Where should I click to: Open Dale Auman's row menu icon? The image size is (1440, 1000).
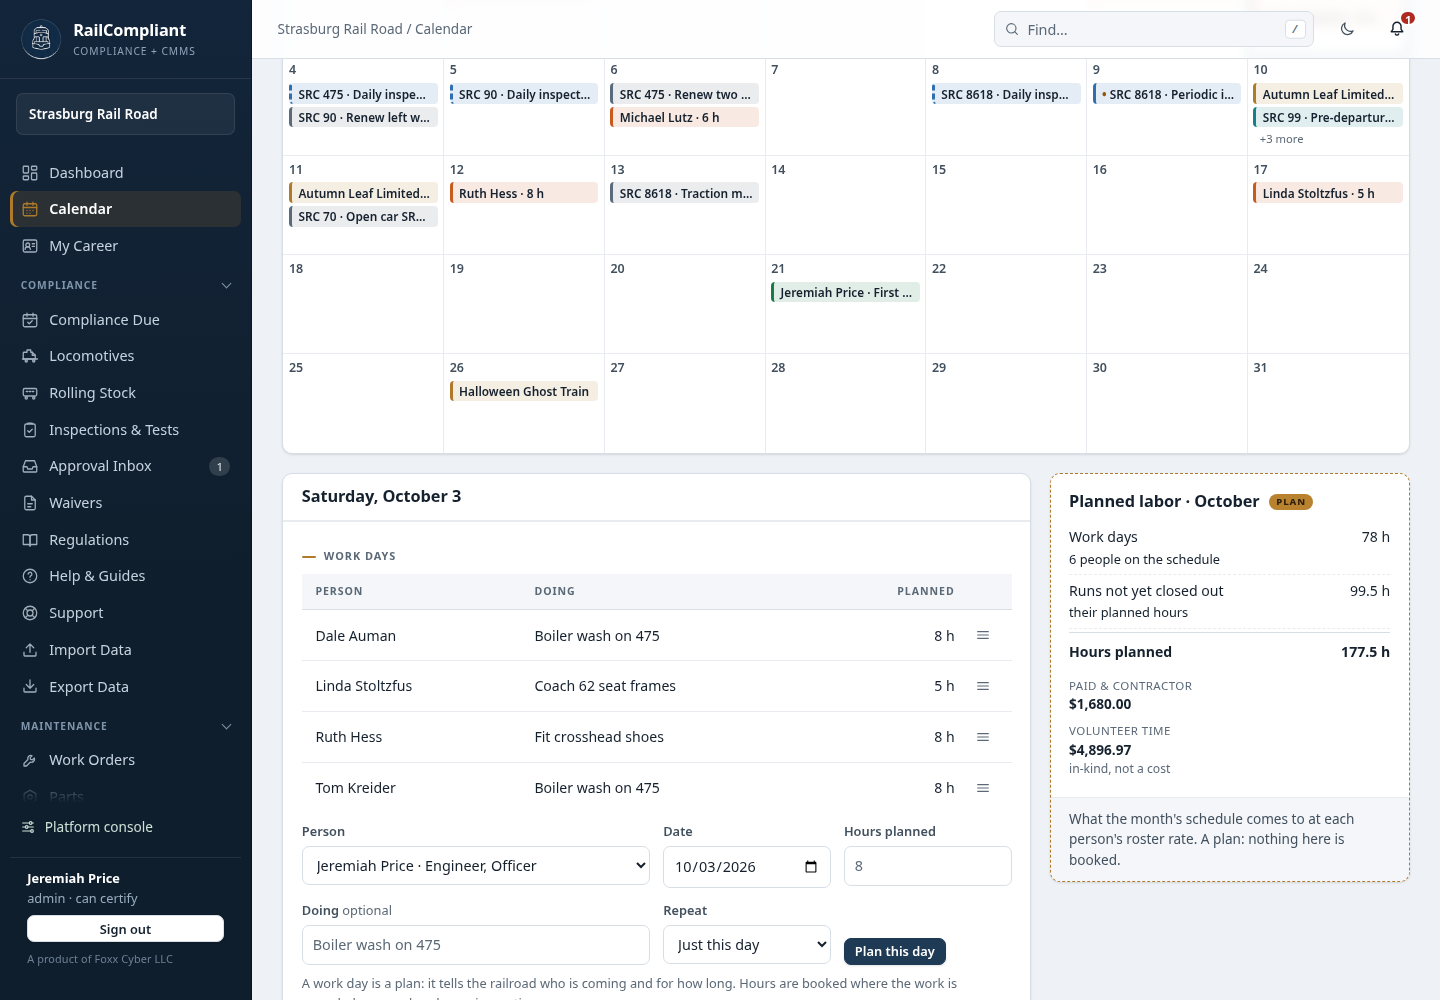[x=983, y=635]
